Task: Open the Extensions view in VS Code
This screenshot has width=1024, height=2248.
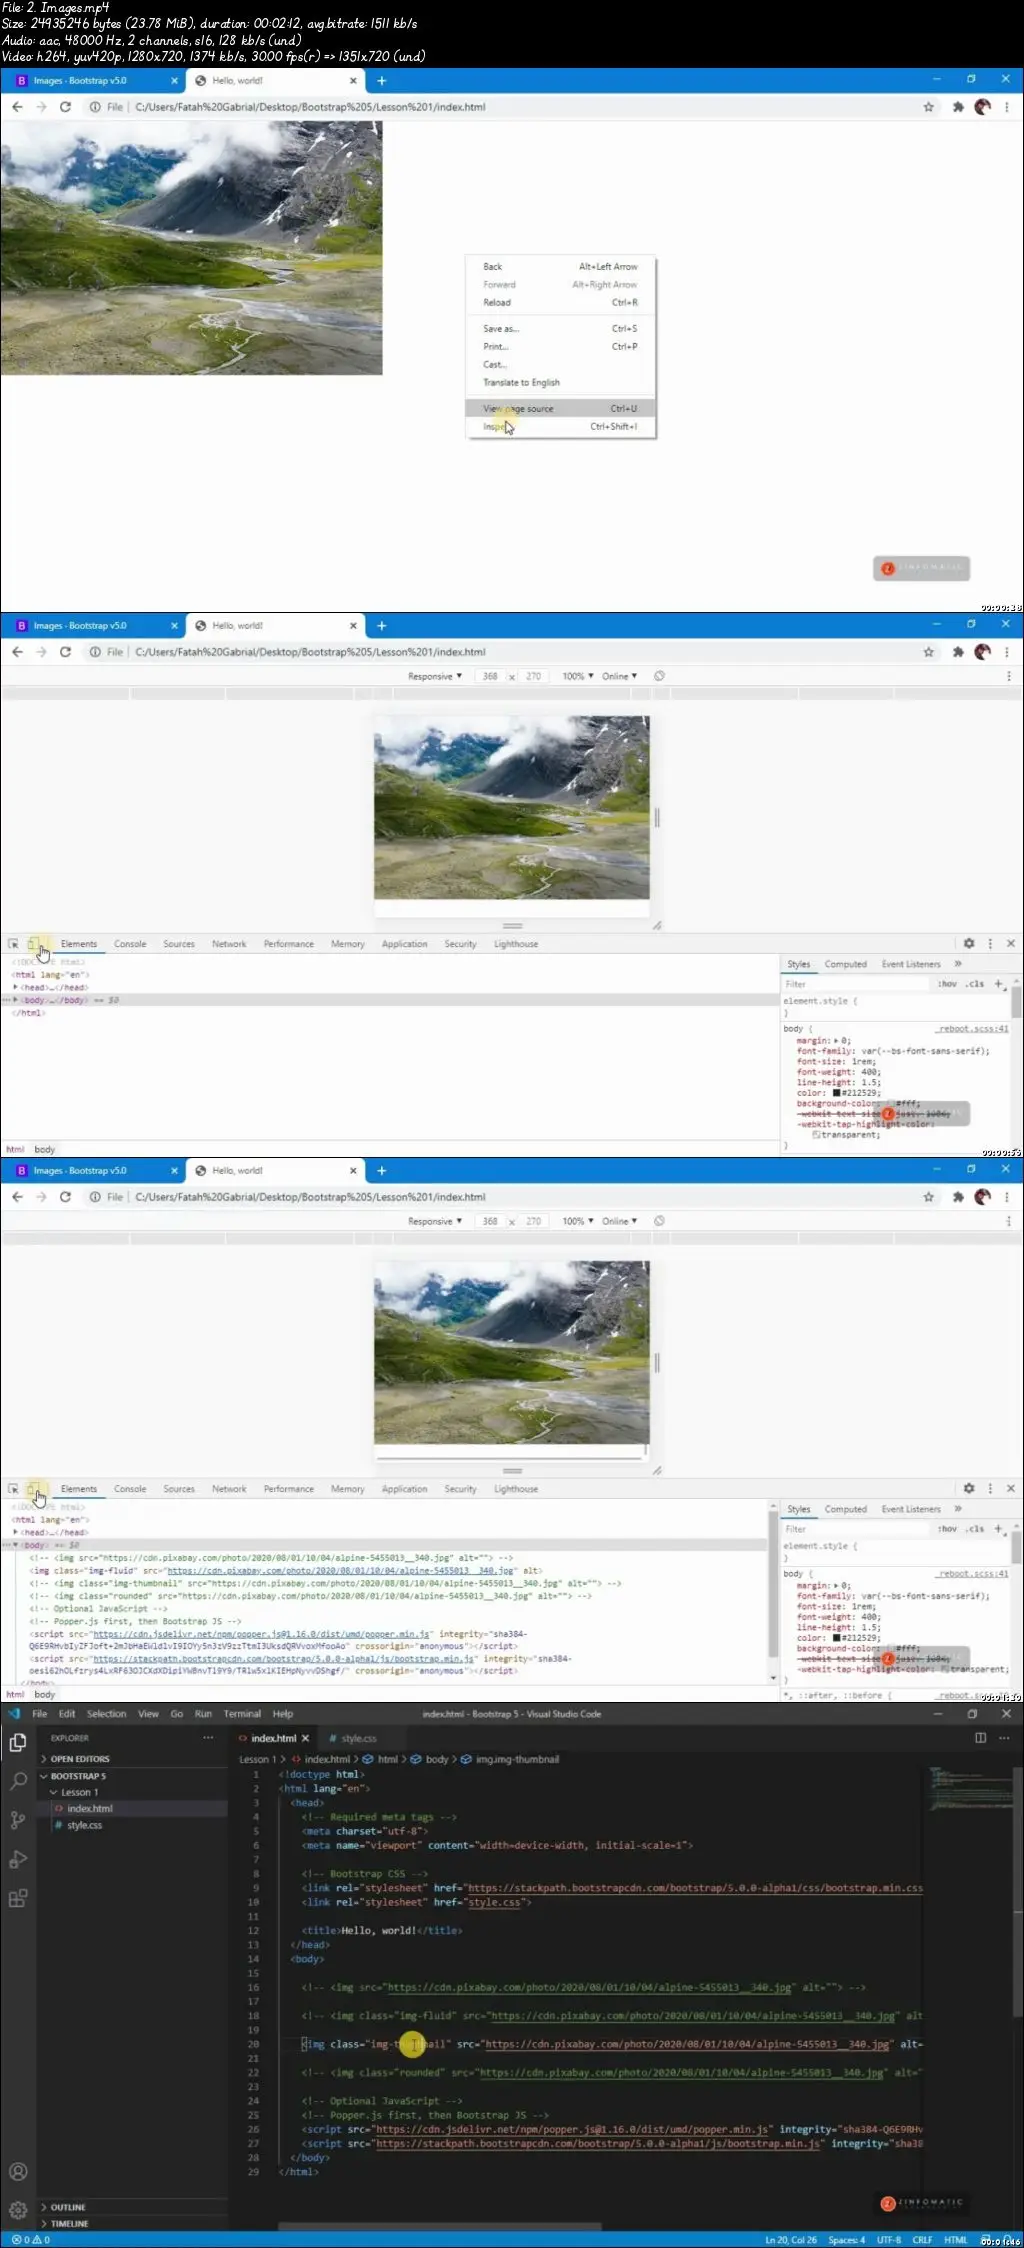Action: coord(18,1898)
